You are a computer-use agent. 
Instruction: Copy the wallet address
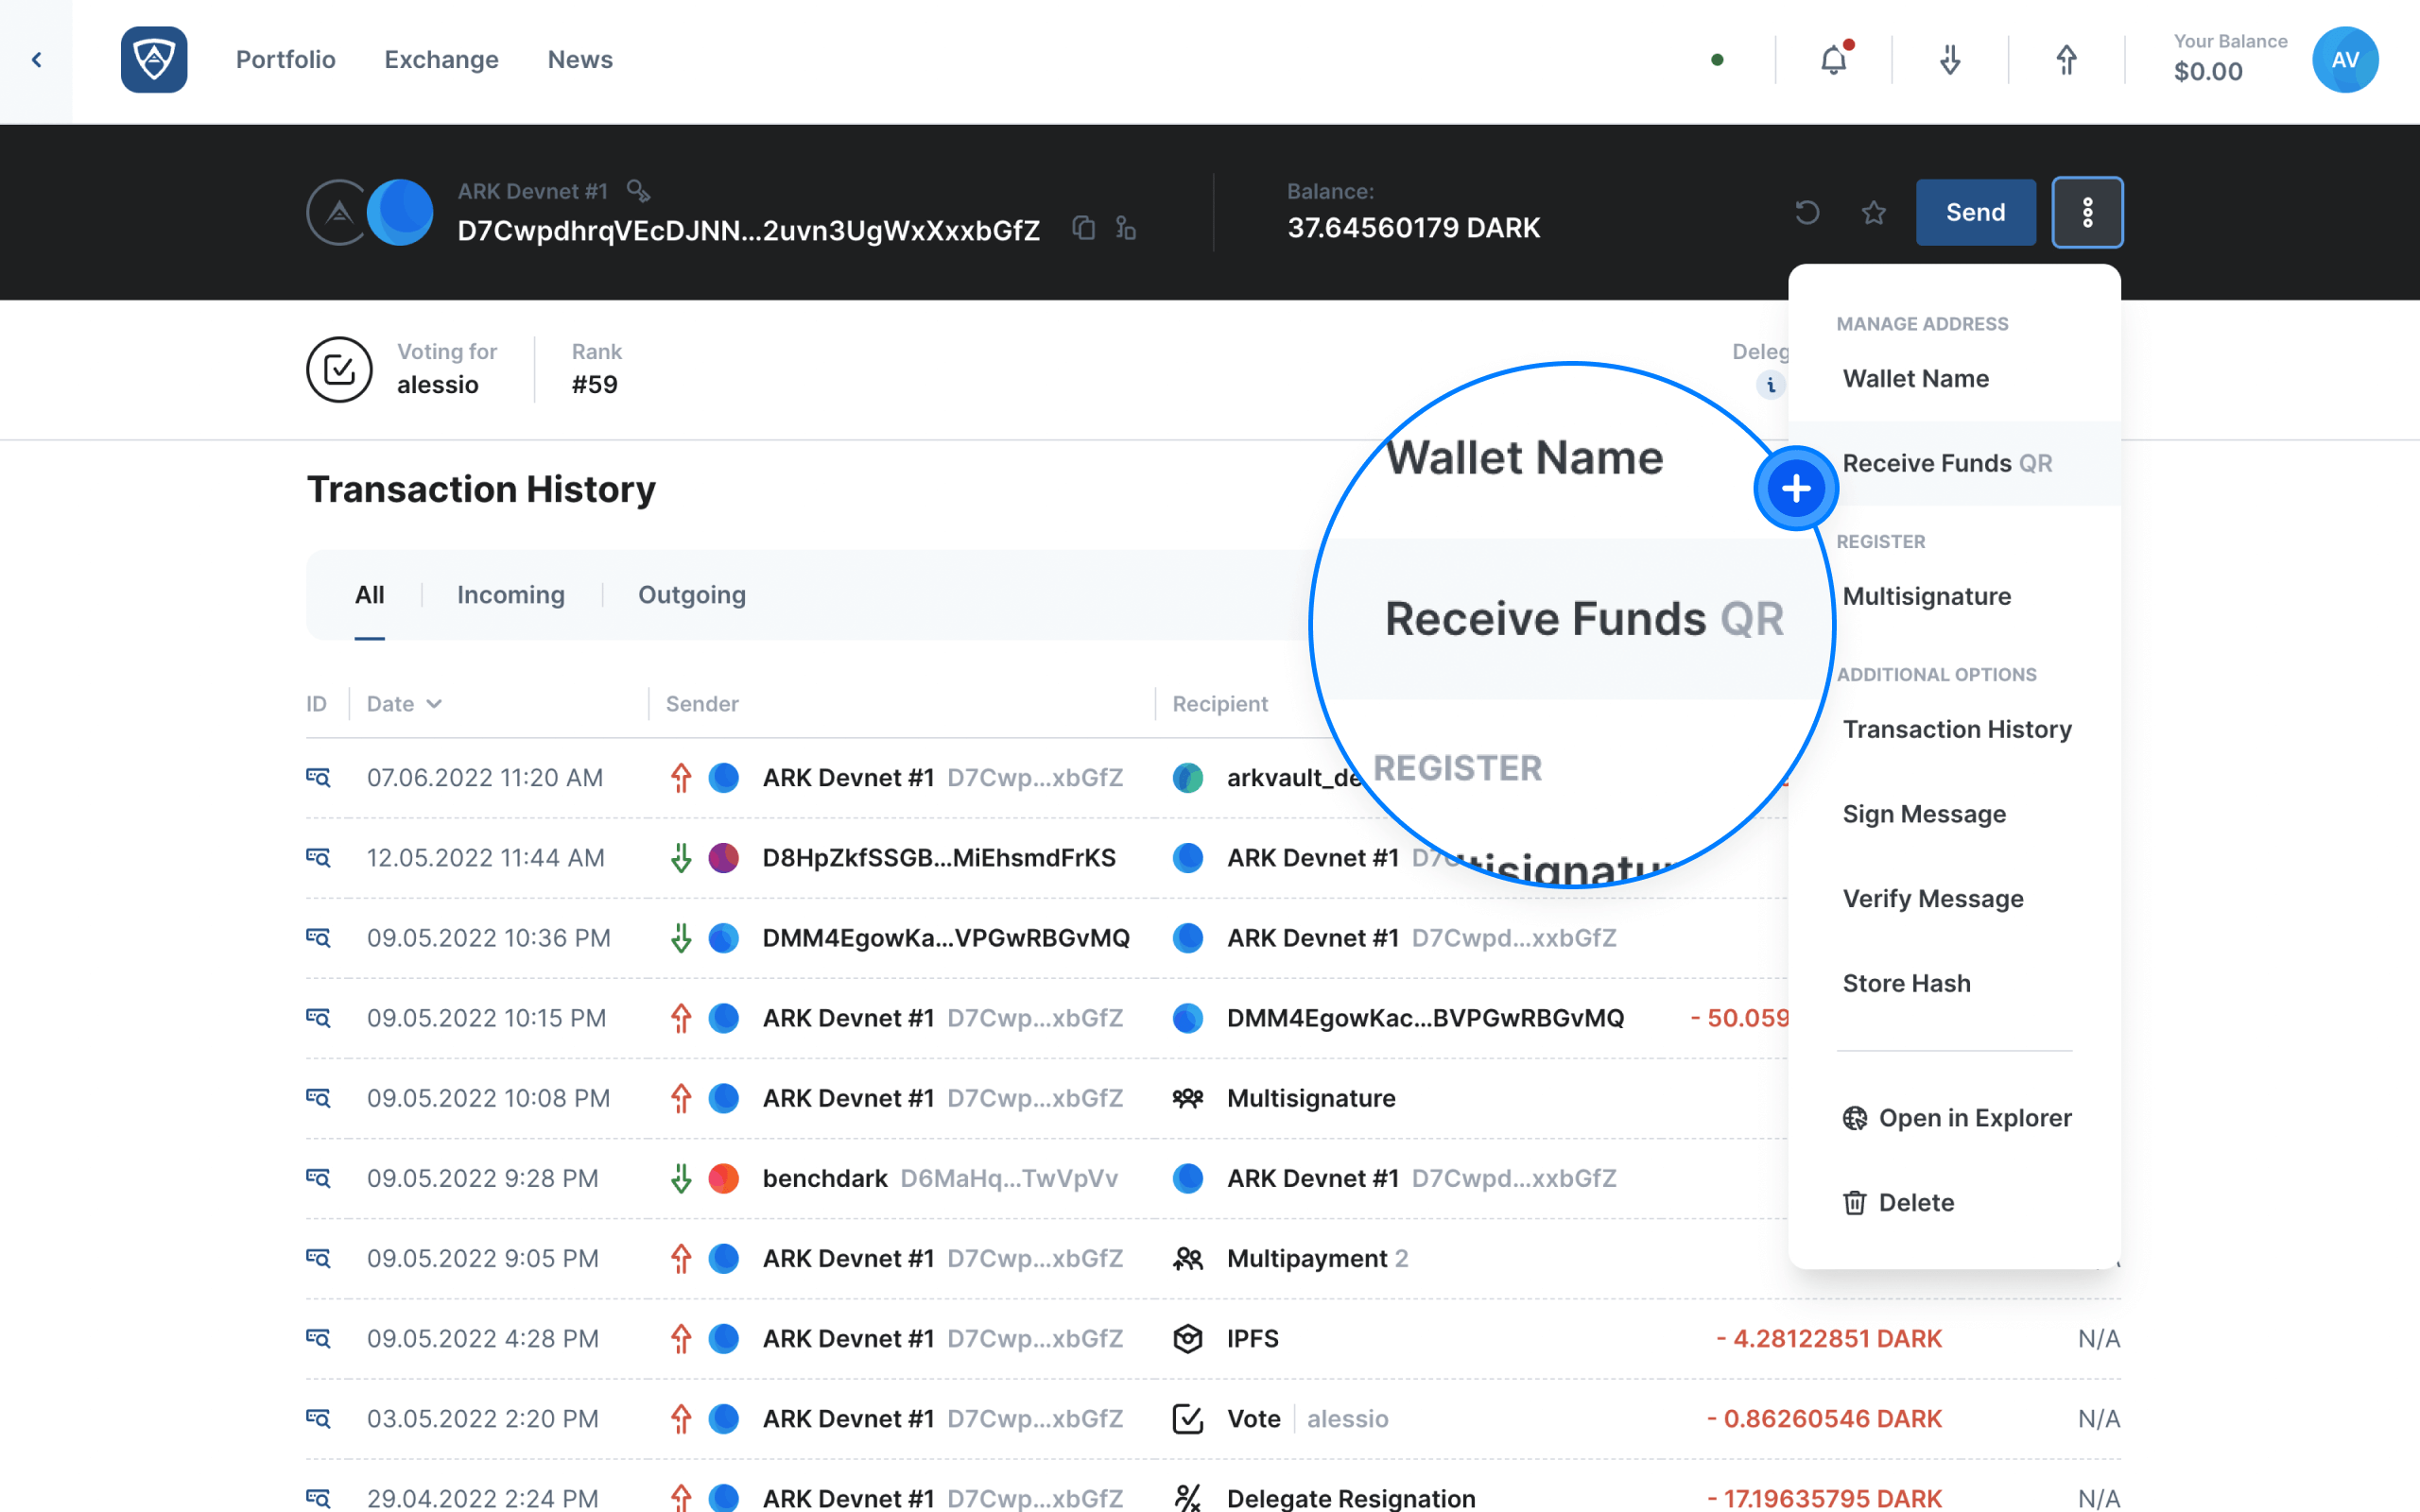pyautogui.click(x=1083, y=229)
